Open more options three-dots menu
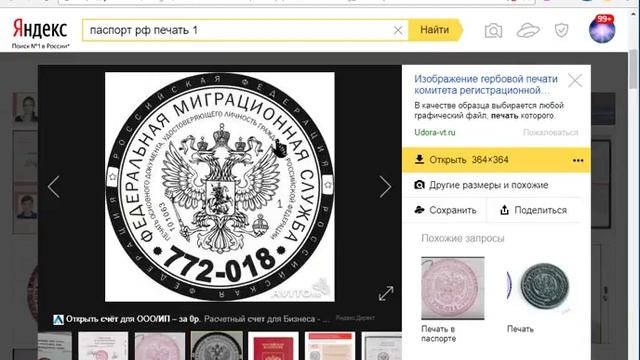The image size is (640, 360). pos(578,160)
